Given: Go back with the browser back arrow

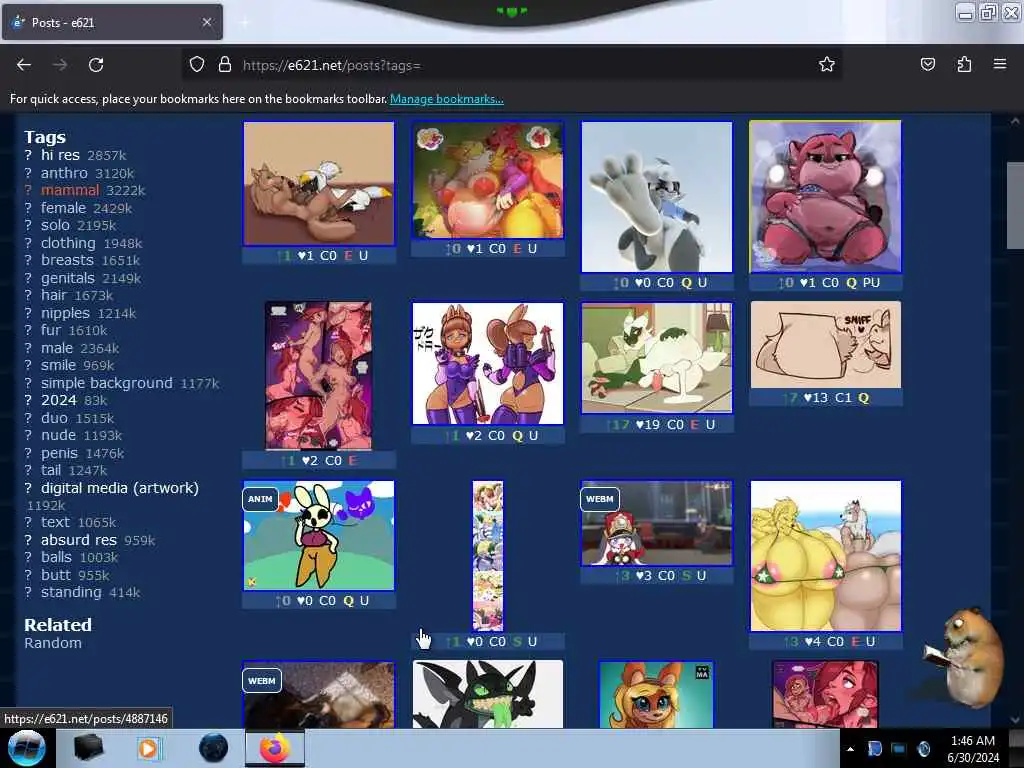Looking at the screenshot, I should 24,65.
